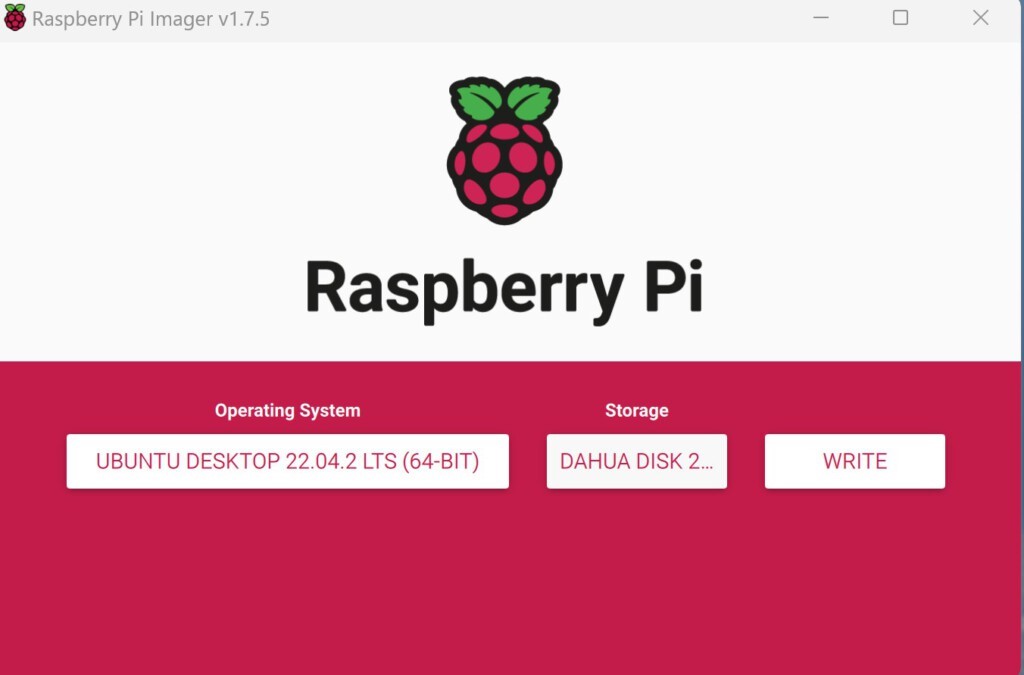The image size is (1024, 675).
Task: Close the Raspberry Pi Imager window
Action: (980, 18)
